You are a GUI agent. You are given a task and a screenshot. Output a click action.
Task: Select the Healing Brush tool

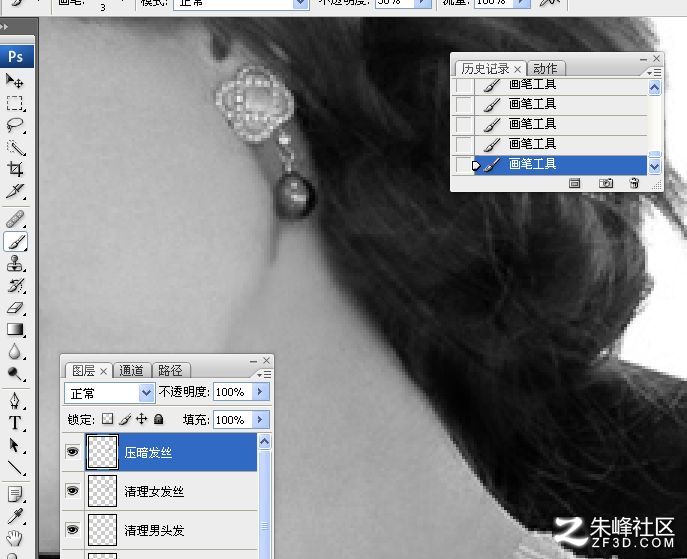15,219
